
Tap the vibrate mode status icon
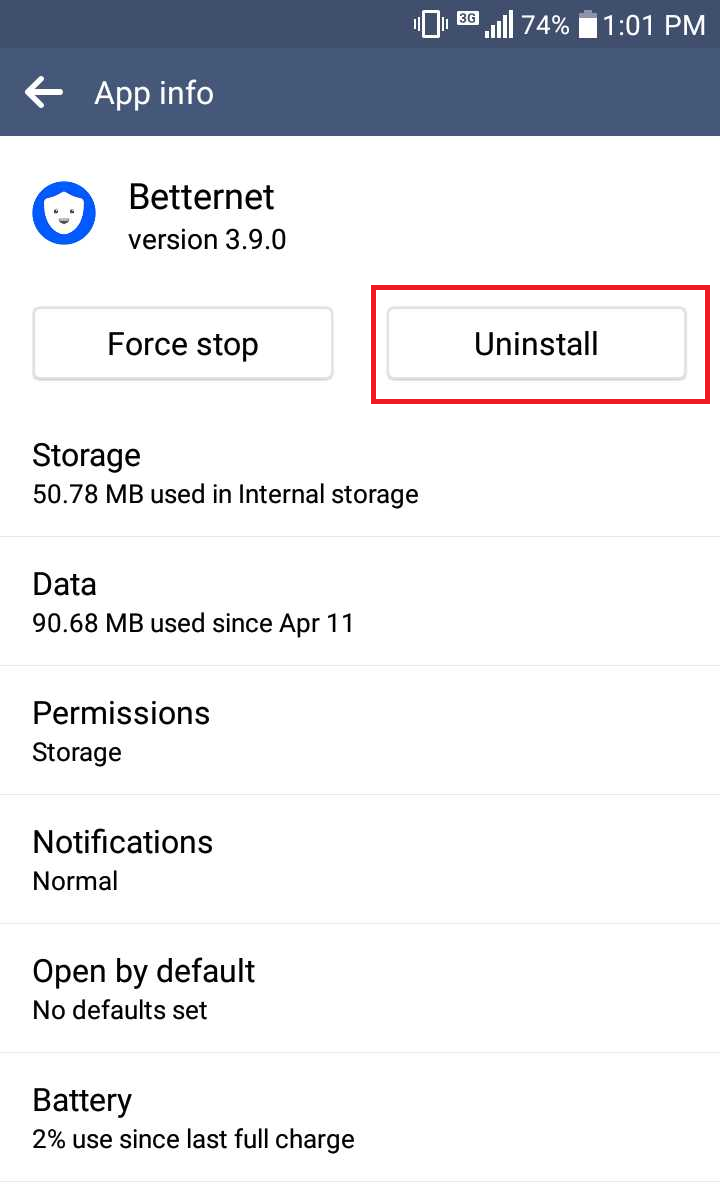(430, 25)
